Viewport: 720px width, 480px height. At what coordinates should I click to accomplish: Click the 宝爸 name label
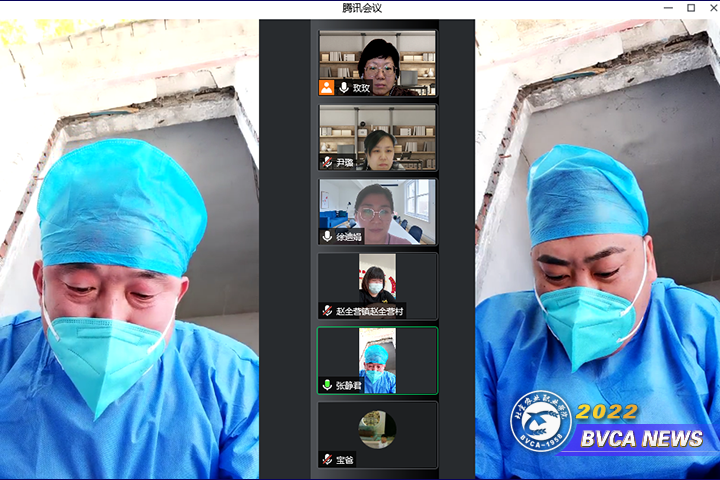click(x=345, y=460)
